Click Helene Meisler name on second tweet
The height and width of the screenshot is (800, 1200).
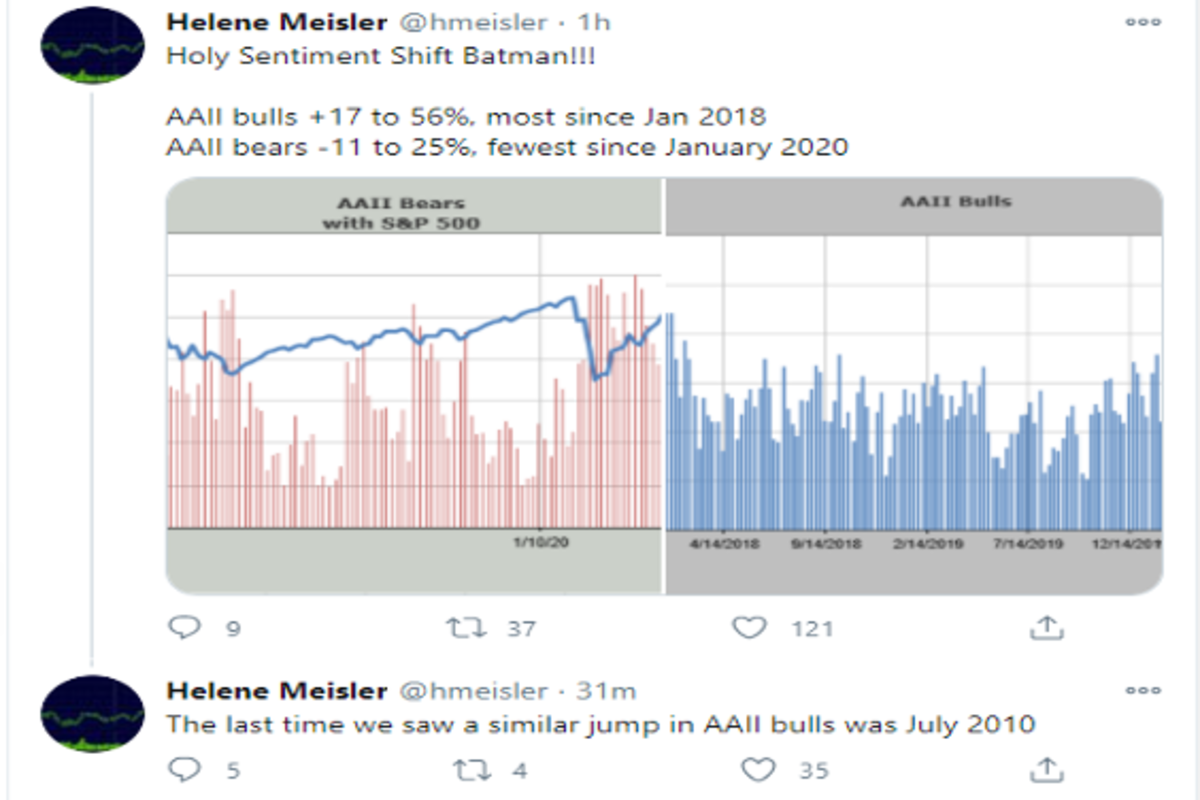[x=276, y=691]
